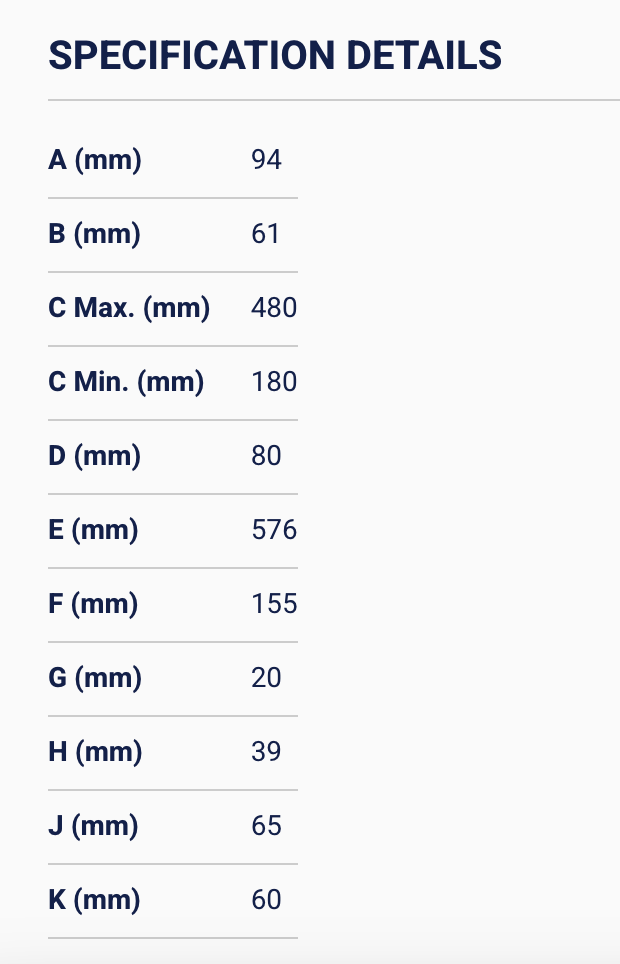
Task: Click the value 61 for B
Action: (x=266, y=234)
